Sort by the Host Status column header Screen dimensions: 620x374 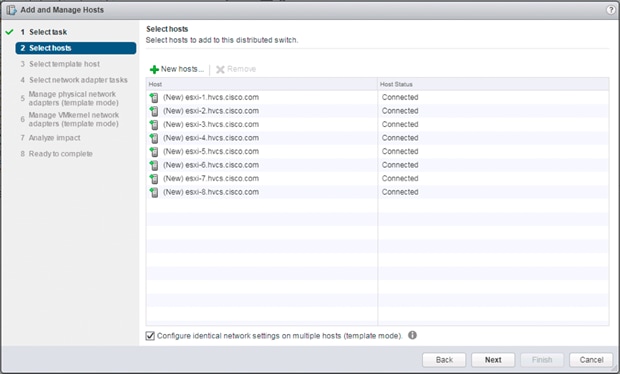point(493,84)
